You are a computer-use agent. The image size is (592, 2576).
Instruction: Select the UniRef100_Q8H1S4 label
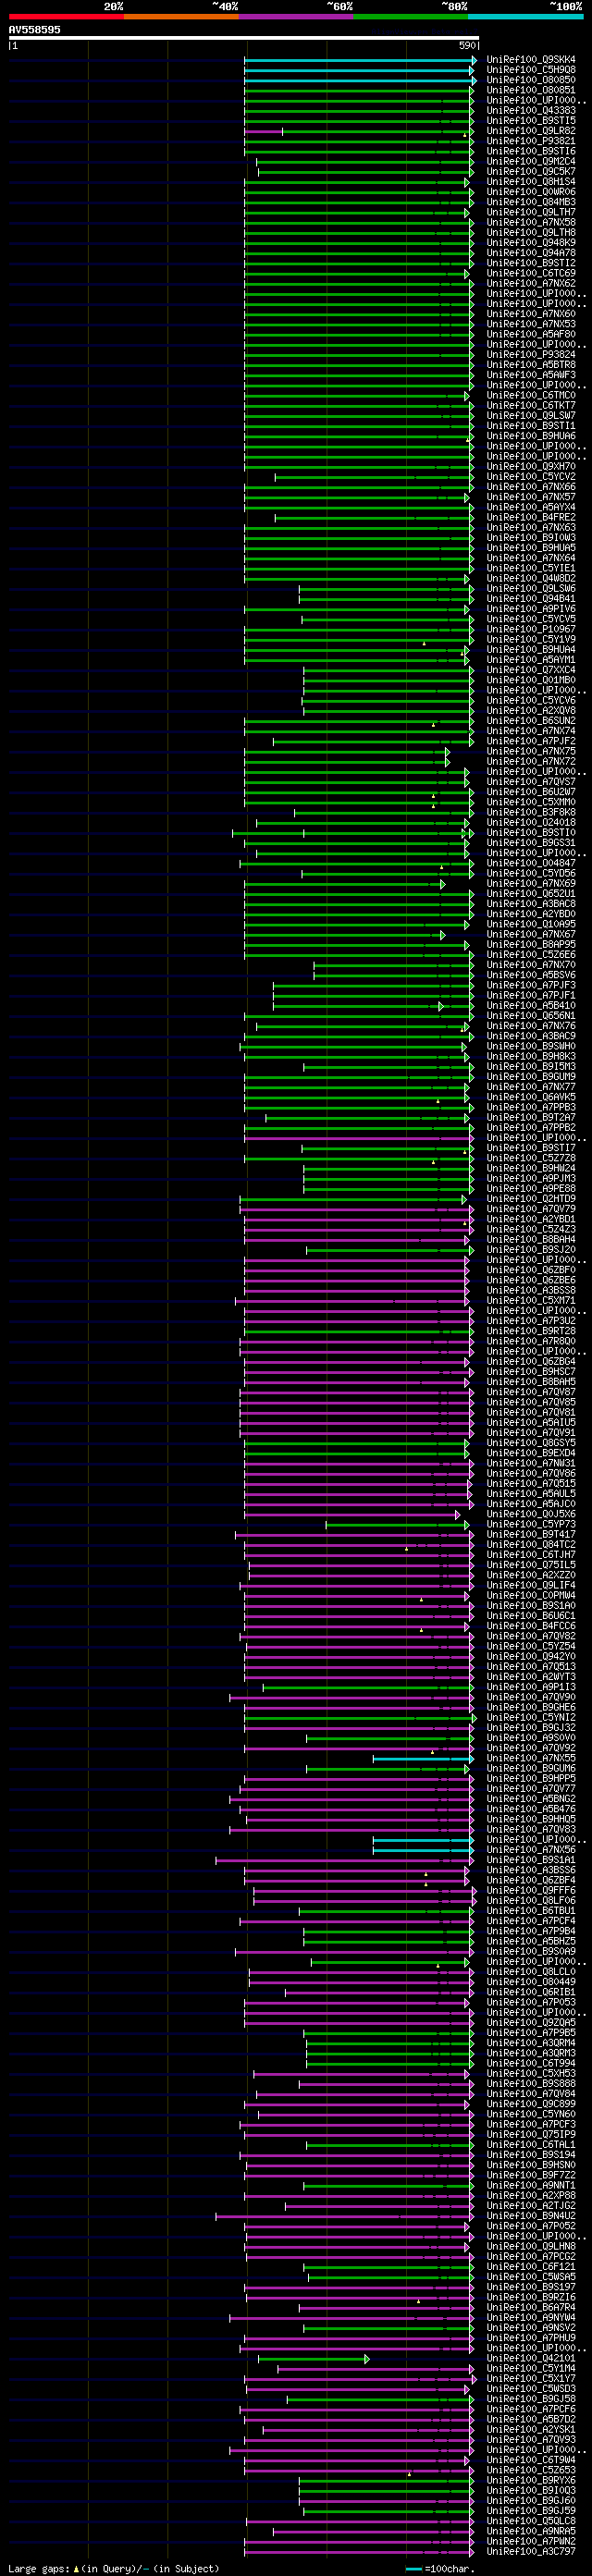click(531, 182)
